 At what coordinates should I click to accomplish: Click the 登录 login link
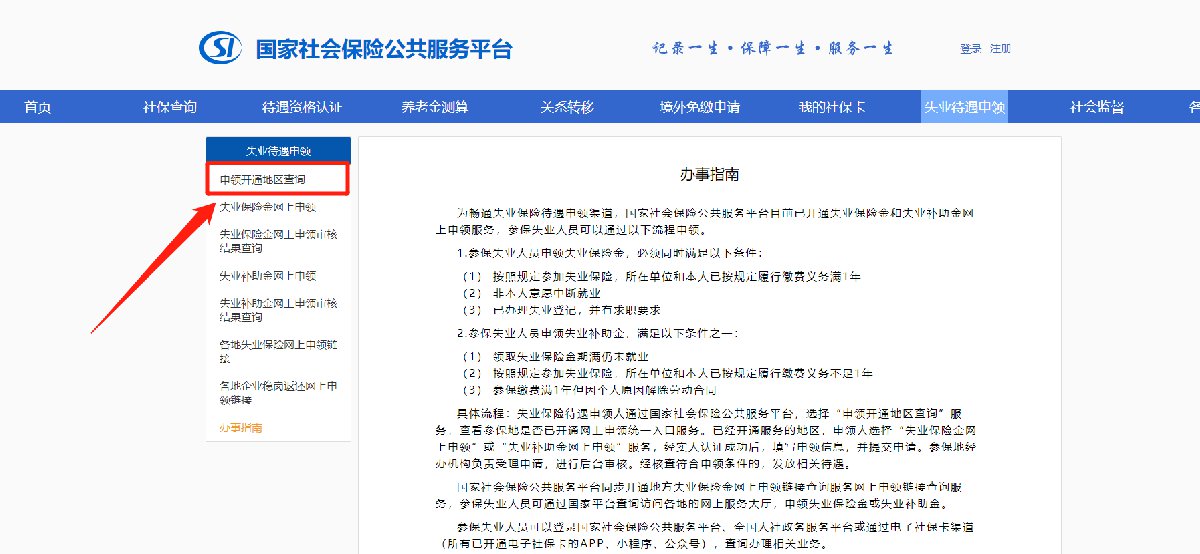[x=970, y=49]
